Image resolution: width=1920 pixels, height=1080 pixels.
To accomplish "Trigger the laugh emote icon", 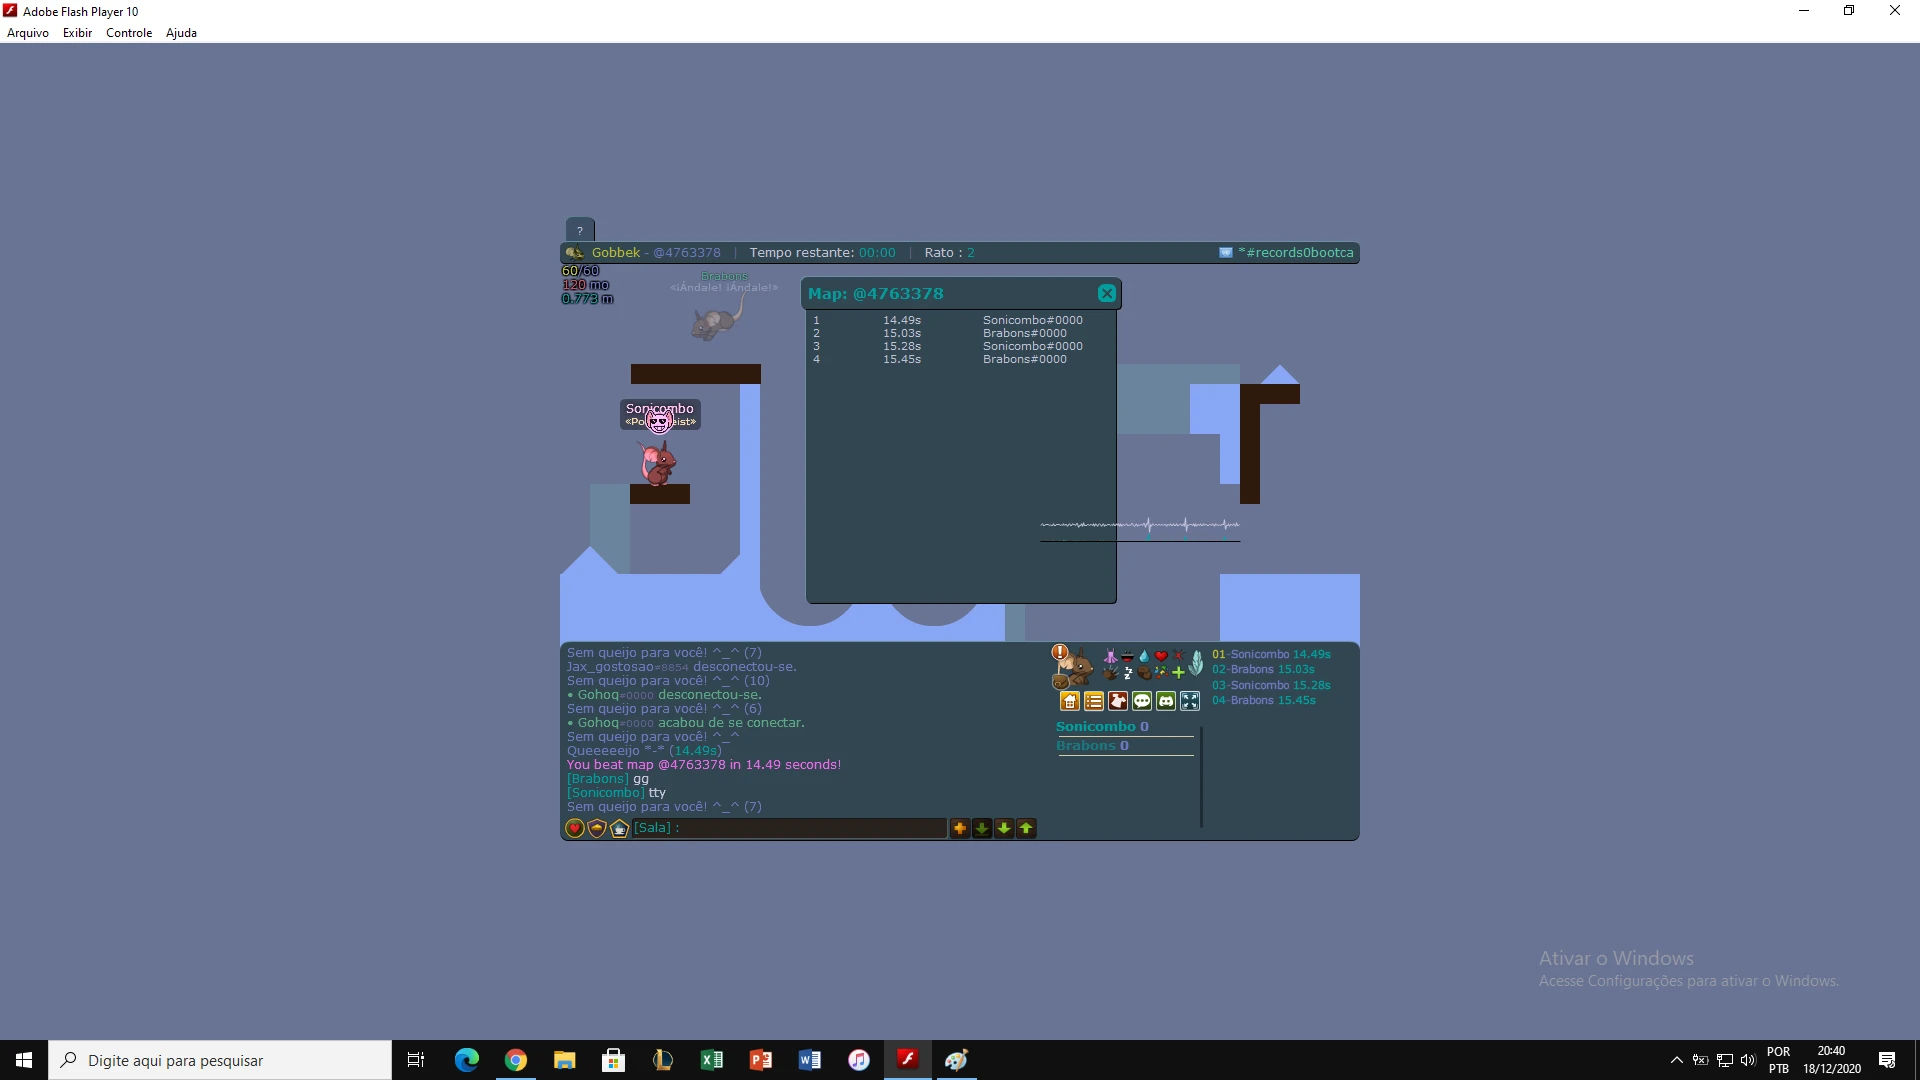I will 1127,656.
